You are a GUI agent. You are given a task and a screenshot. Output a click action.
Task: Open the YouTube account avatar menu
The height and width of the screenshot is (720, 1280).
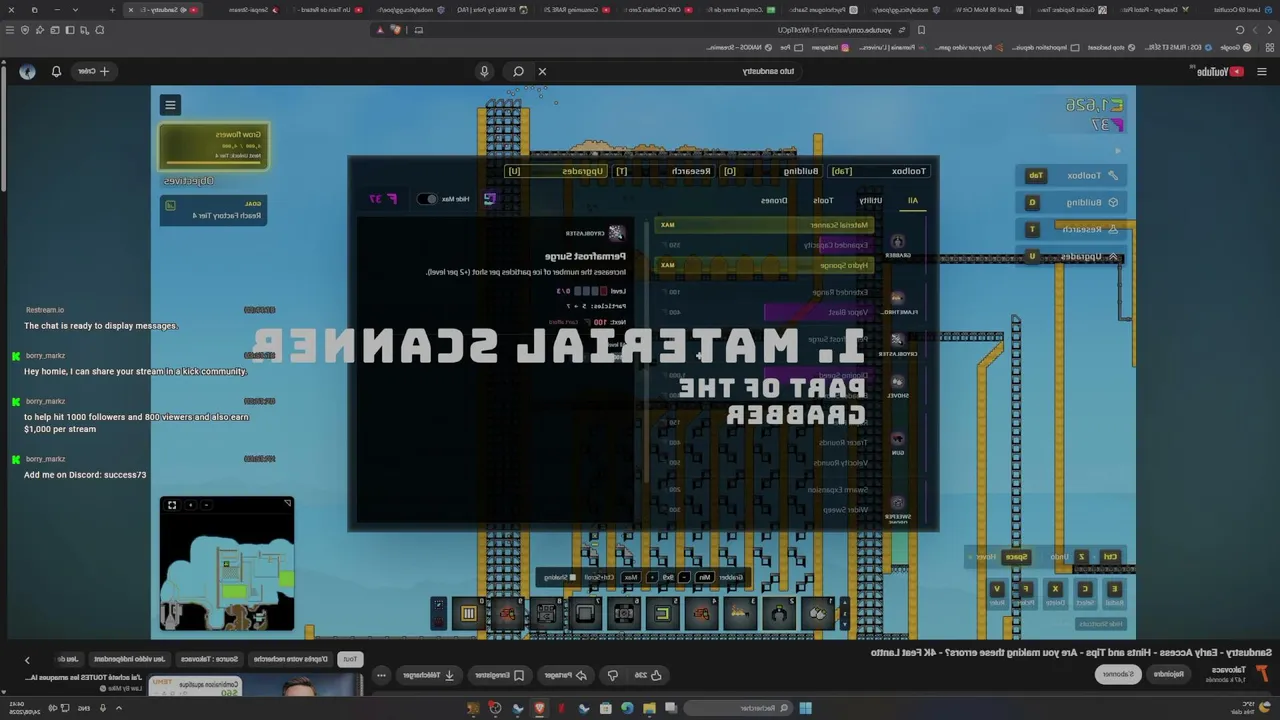point(27,71)
